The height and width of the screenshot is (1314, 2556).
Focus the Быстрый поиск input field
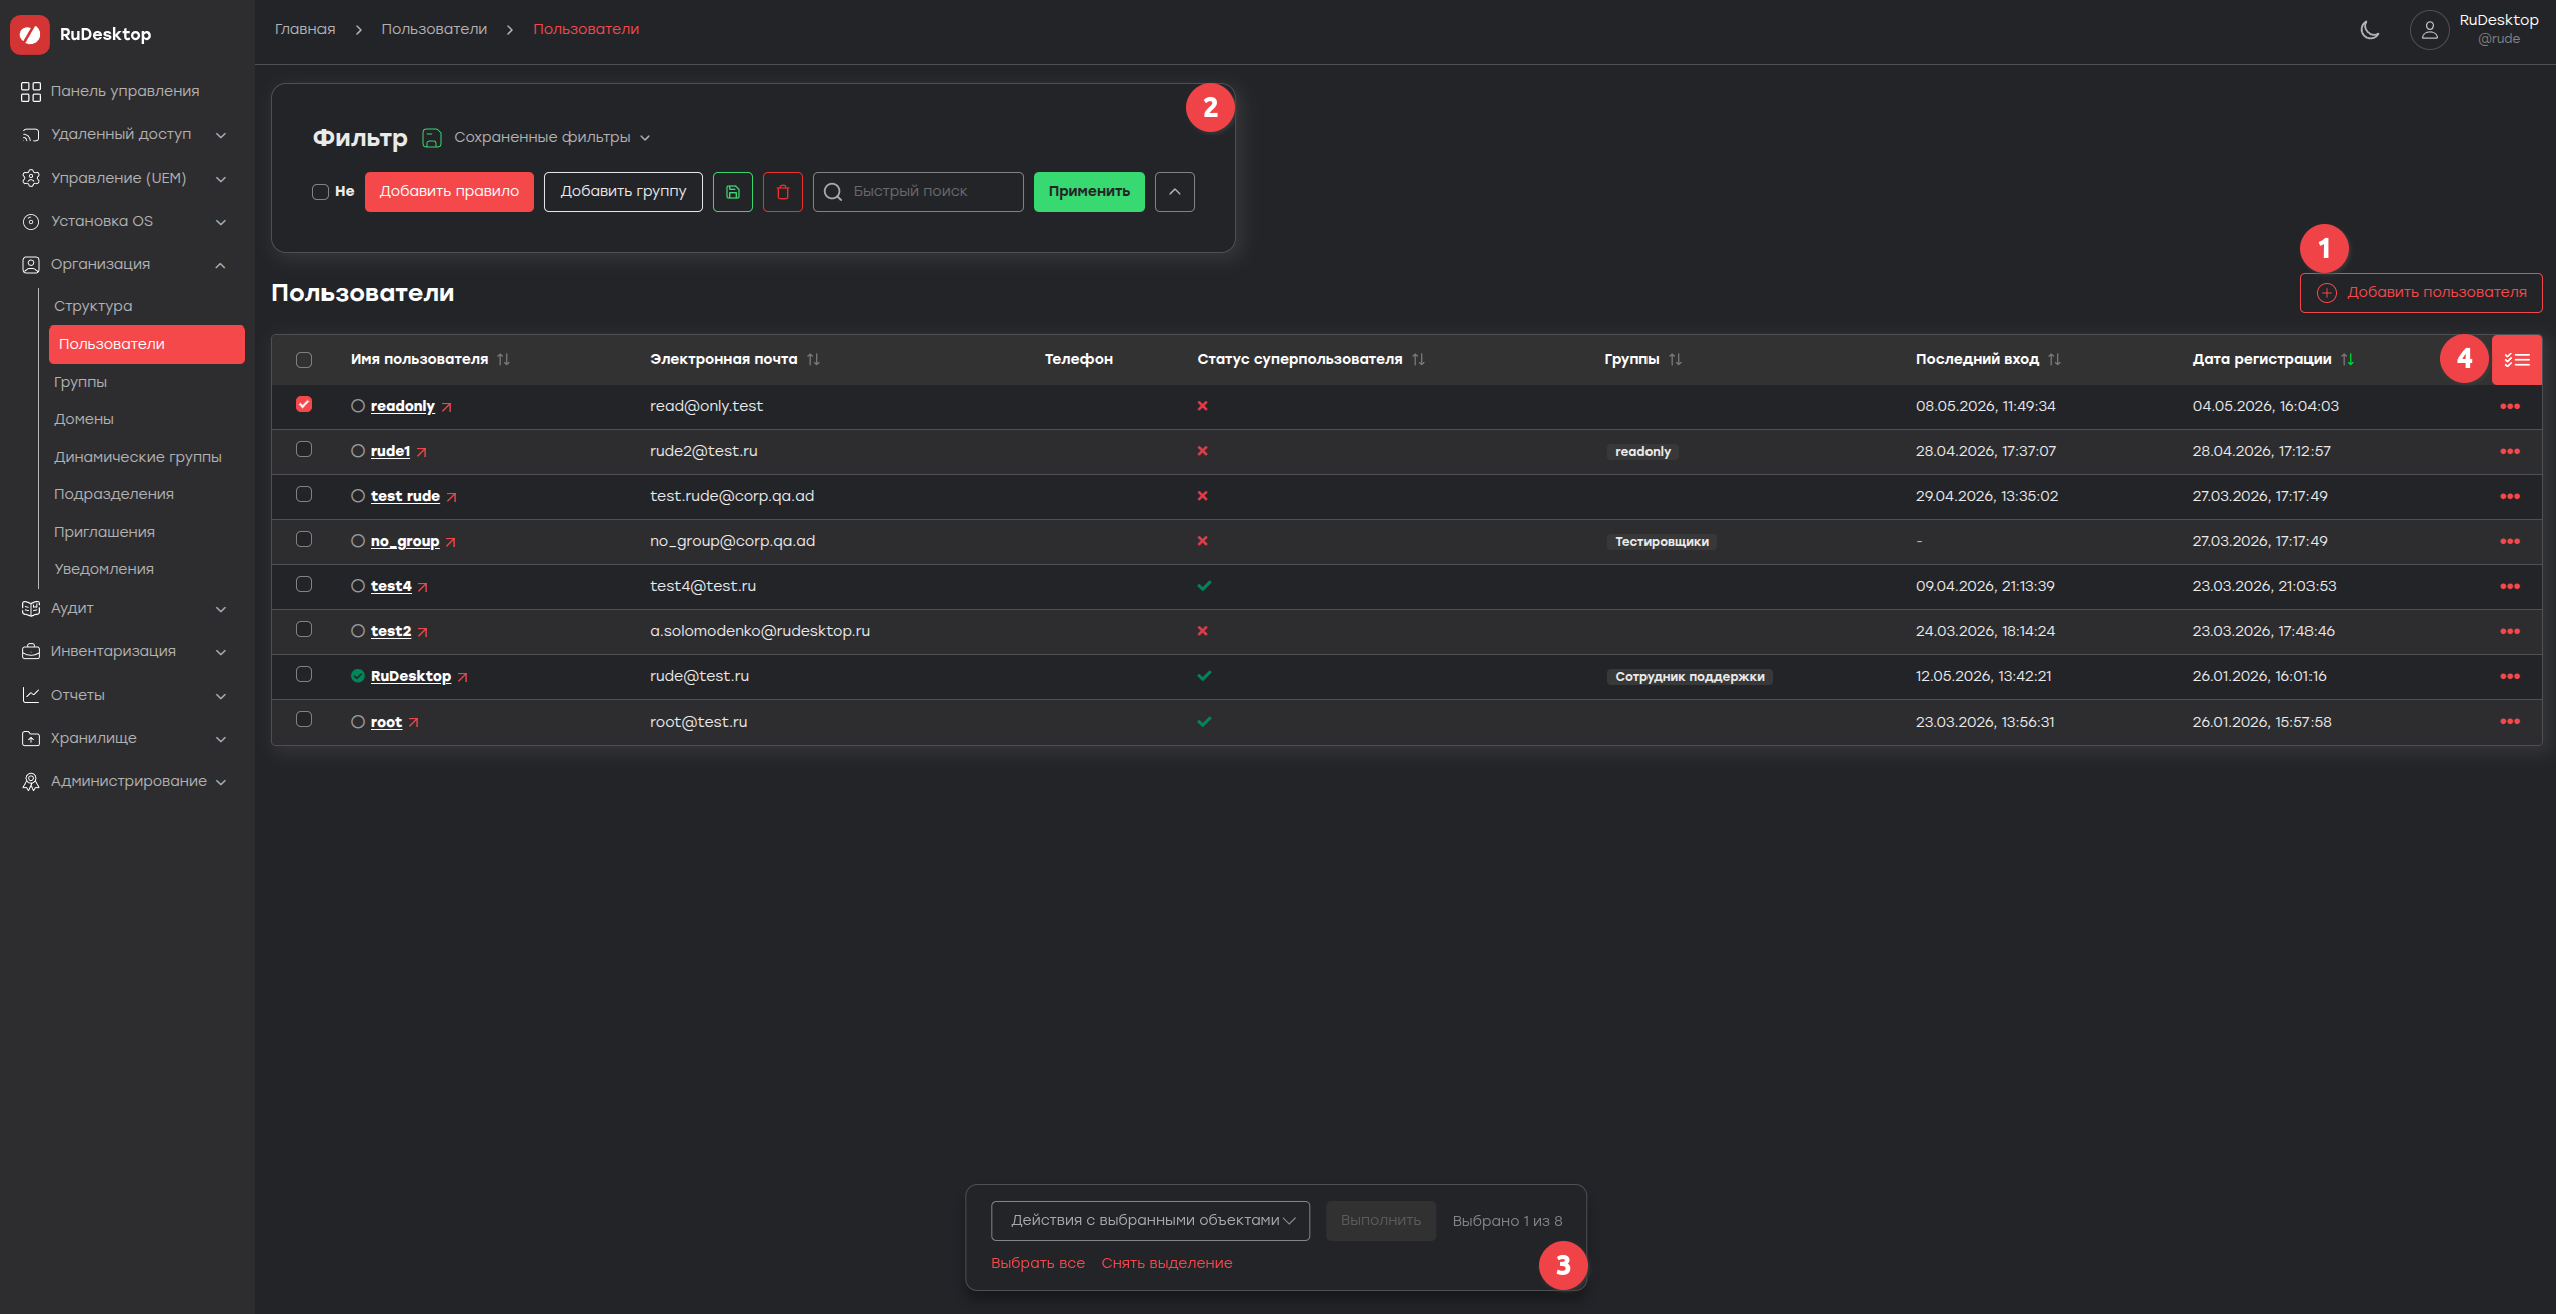(x=918, y=192)
